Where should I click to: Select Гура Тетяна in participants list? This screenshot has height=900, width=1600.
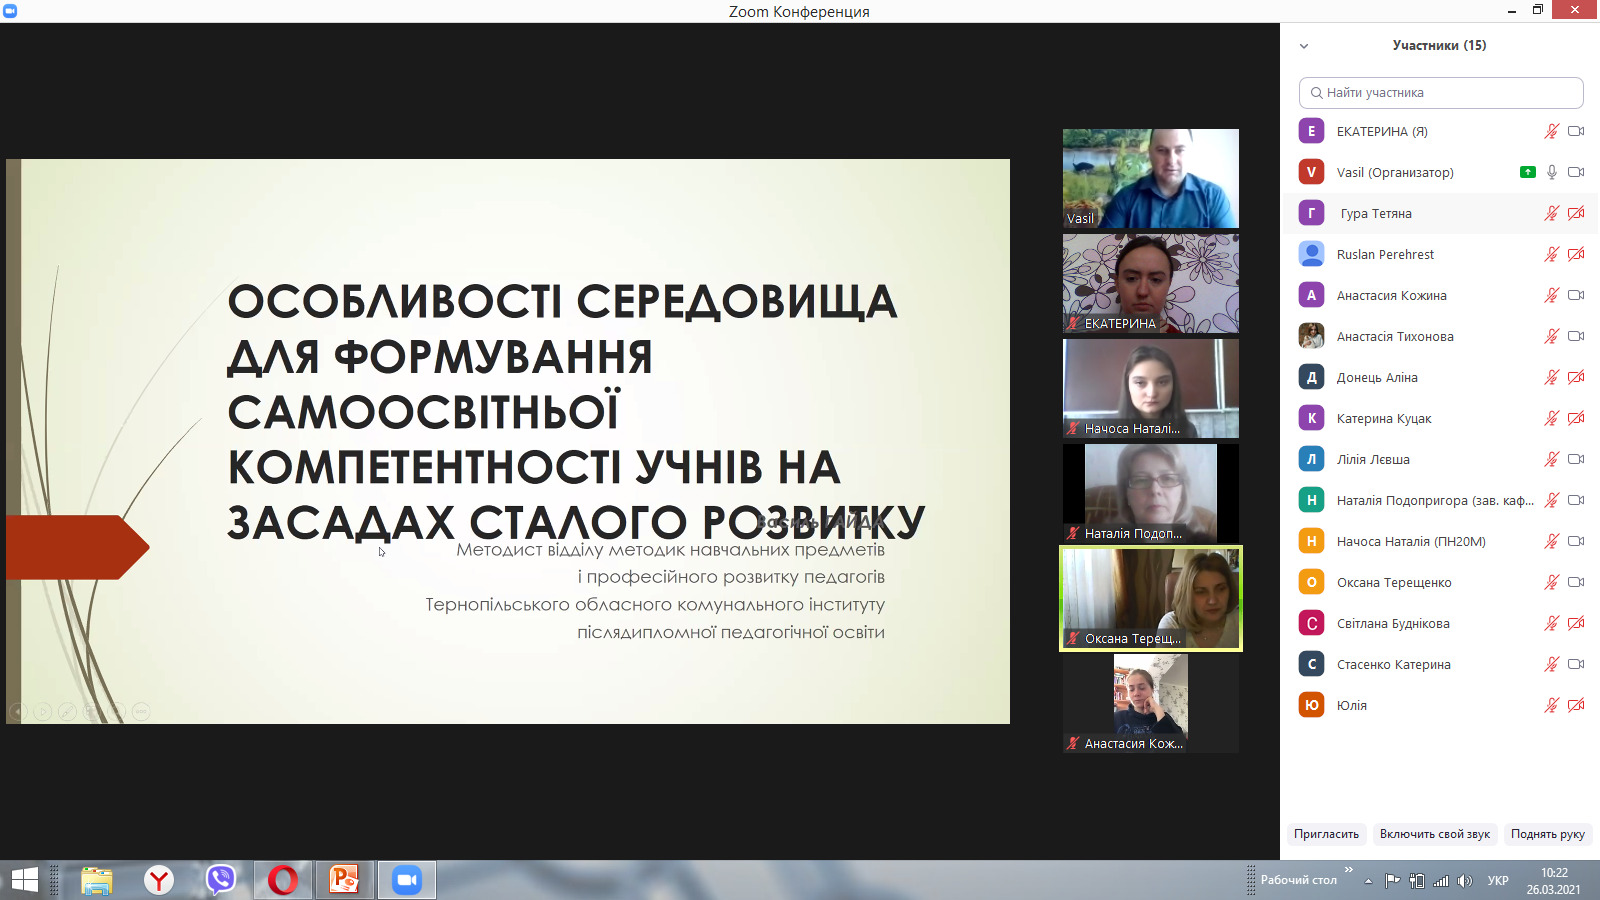pyautogui.click(x=1376, y=213)
